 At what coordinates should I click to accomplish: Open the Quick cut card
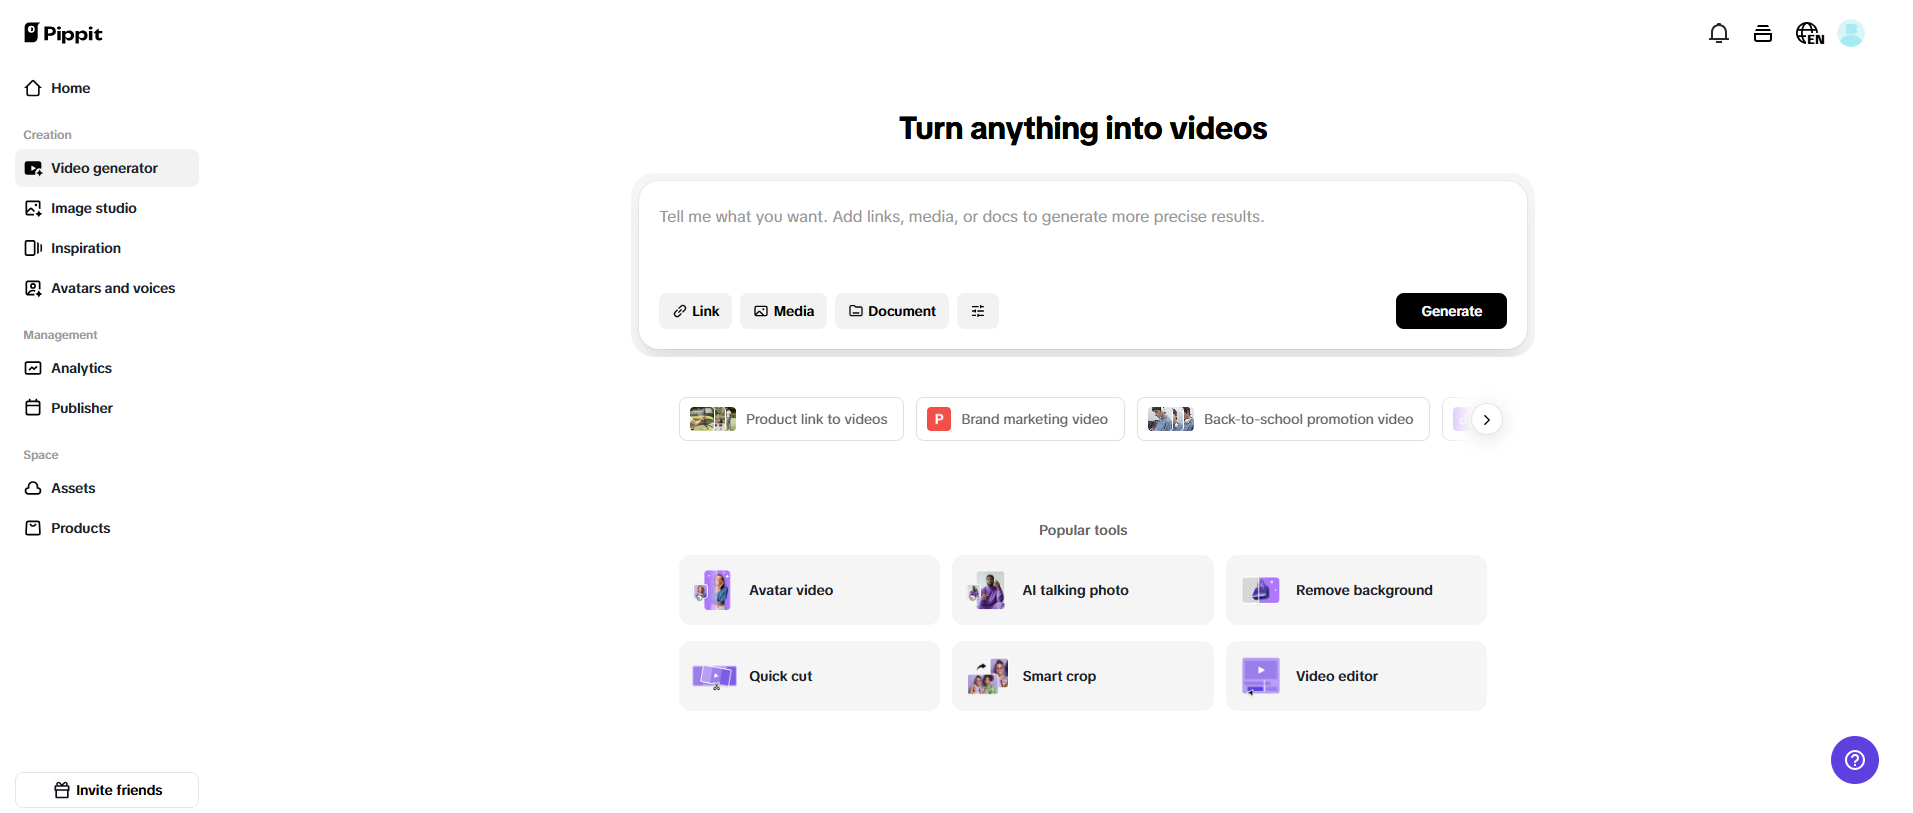tap(809, 676)
